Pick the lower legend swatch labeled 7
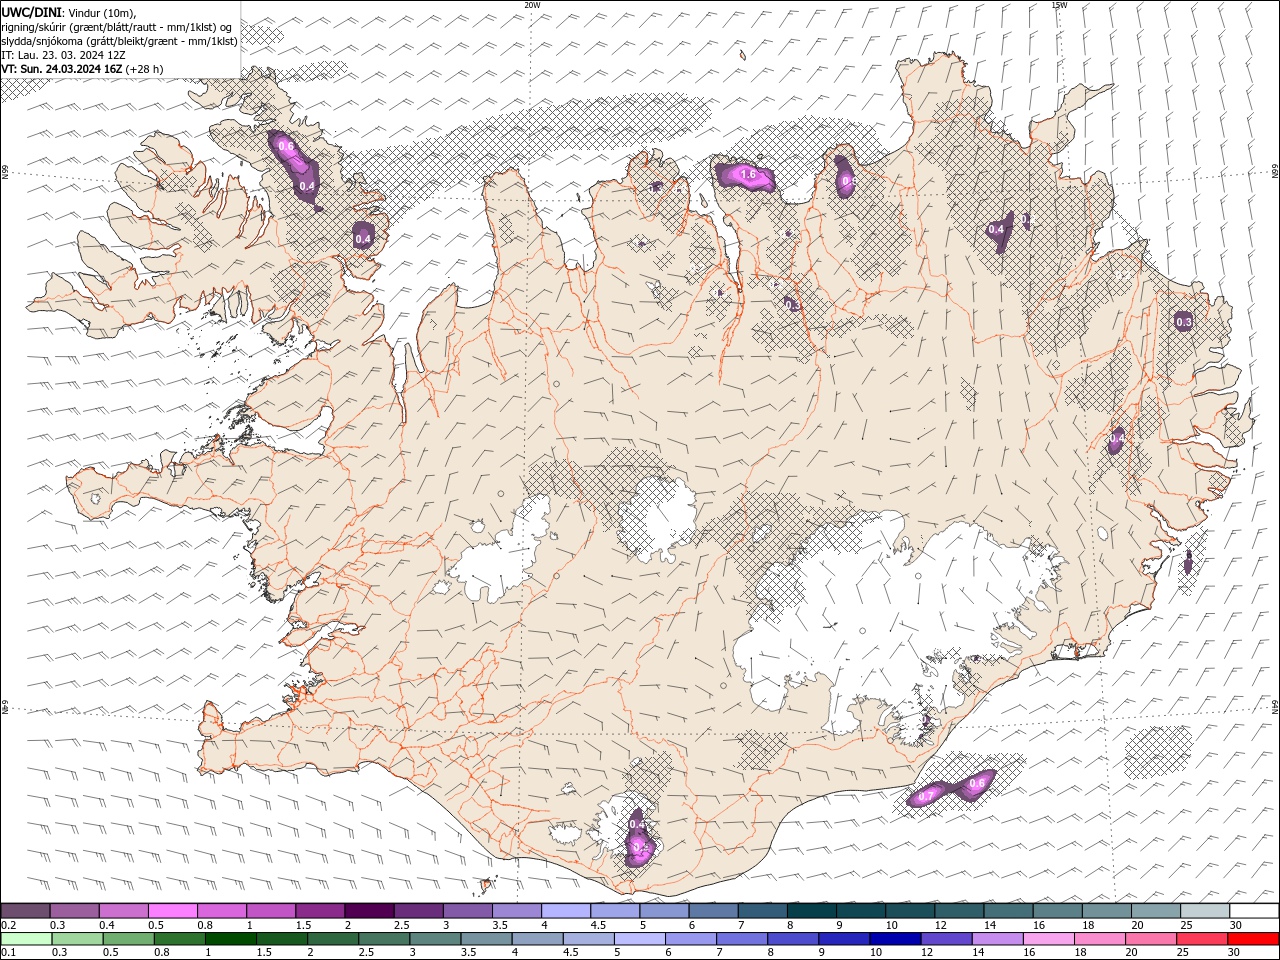This screenshot has height=960, width=1280. tap(742, 939)
